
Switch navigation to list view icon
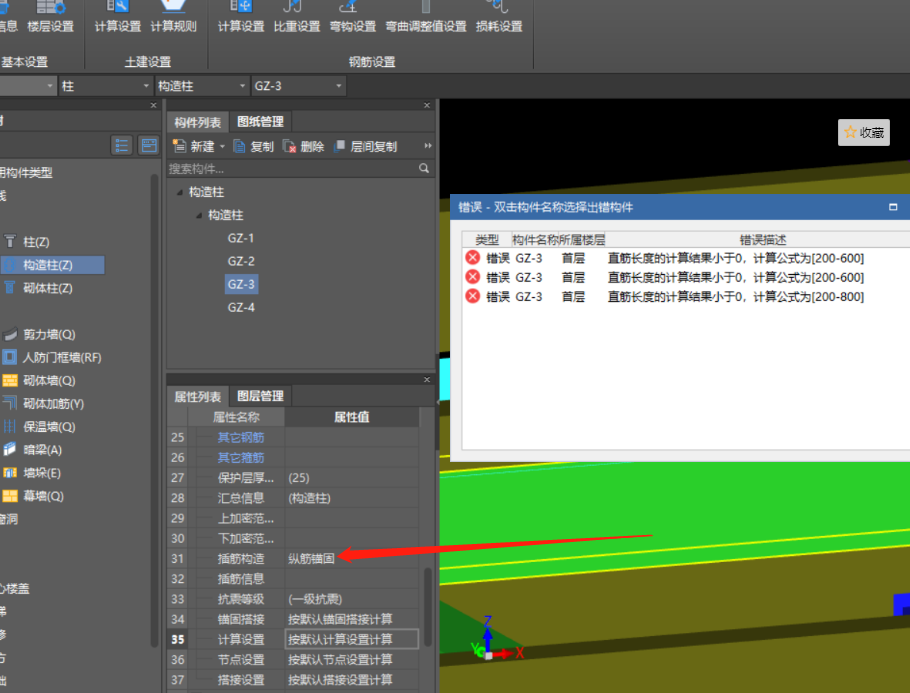tap(122, 145)
